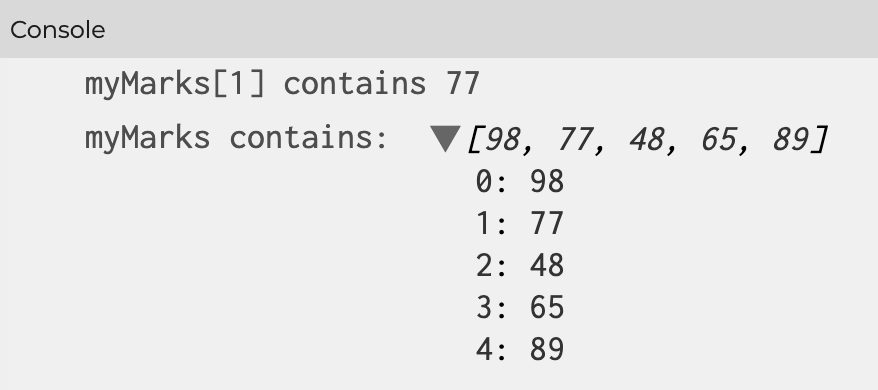Click the italic array preview closing bracket
Image resolution: width=878 pixels, height=390 pixels.
(x=819, y=140)
